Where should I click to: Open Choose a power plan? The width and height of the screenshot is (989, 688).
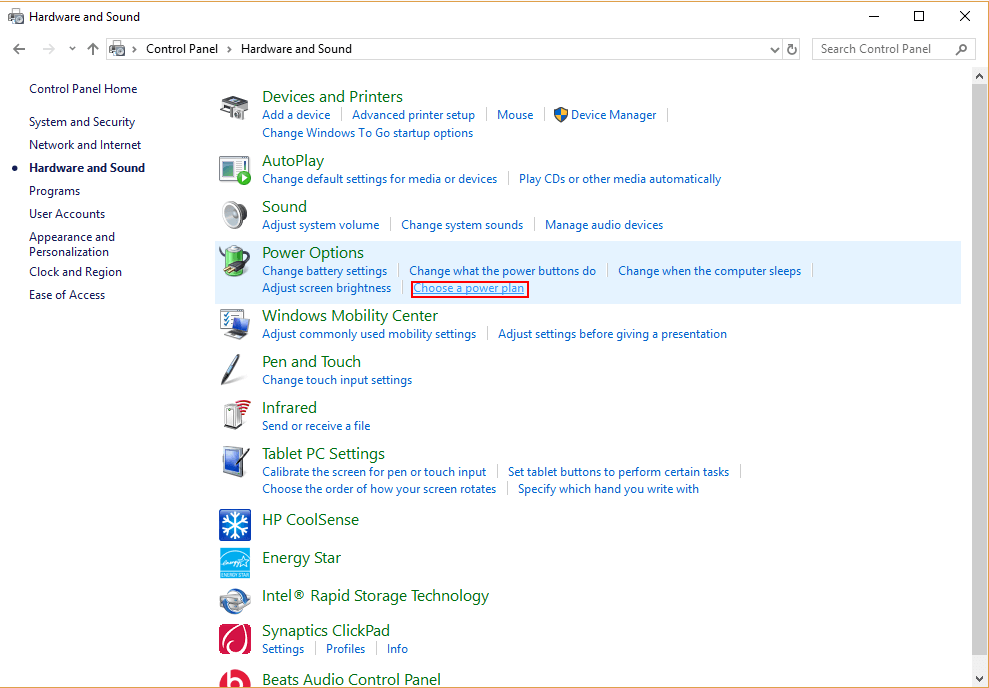coord(469,288)
